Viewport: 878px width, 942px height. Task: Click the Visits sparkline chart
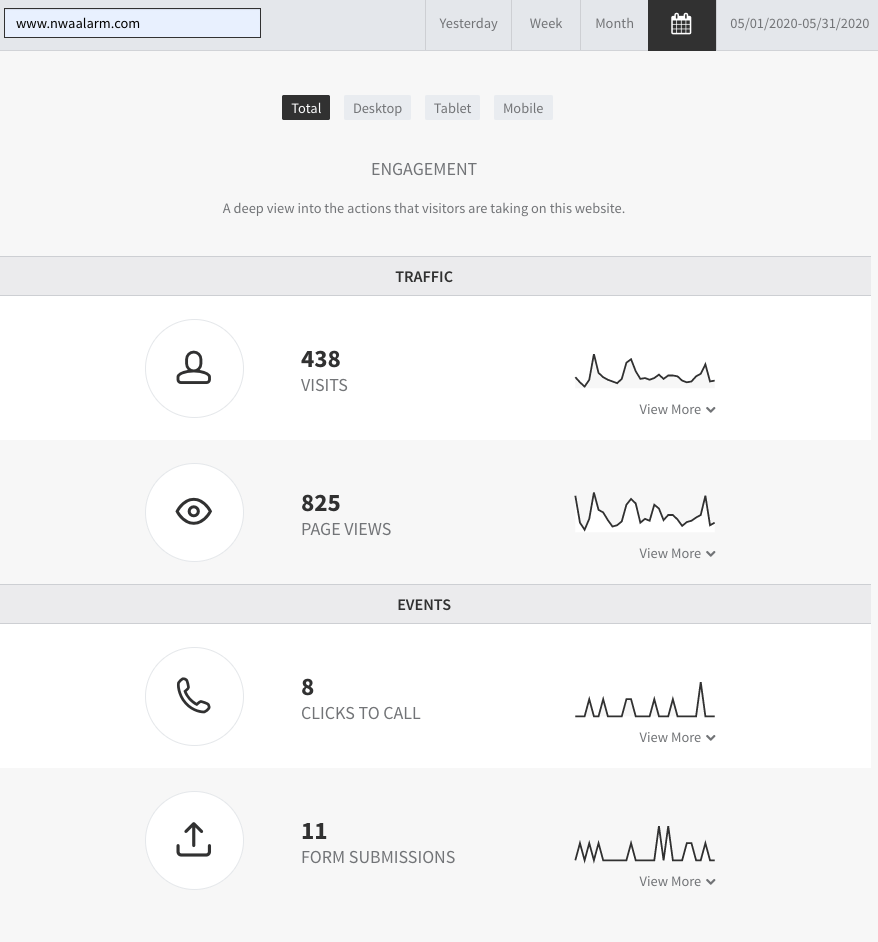click(645, 369)
